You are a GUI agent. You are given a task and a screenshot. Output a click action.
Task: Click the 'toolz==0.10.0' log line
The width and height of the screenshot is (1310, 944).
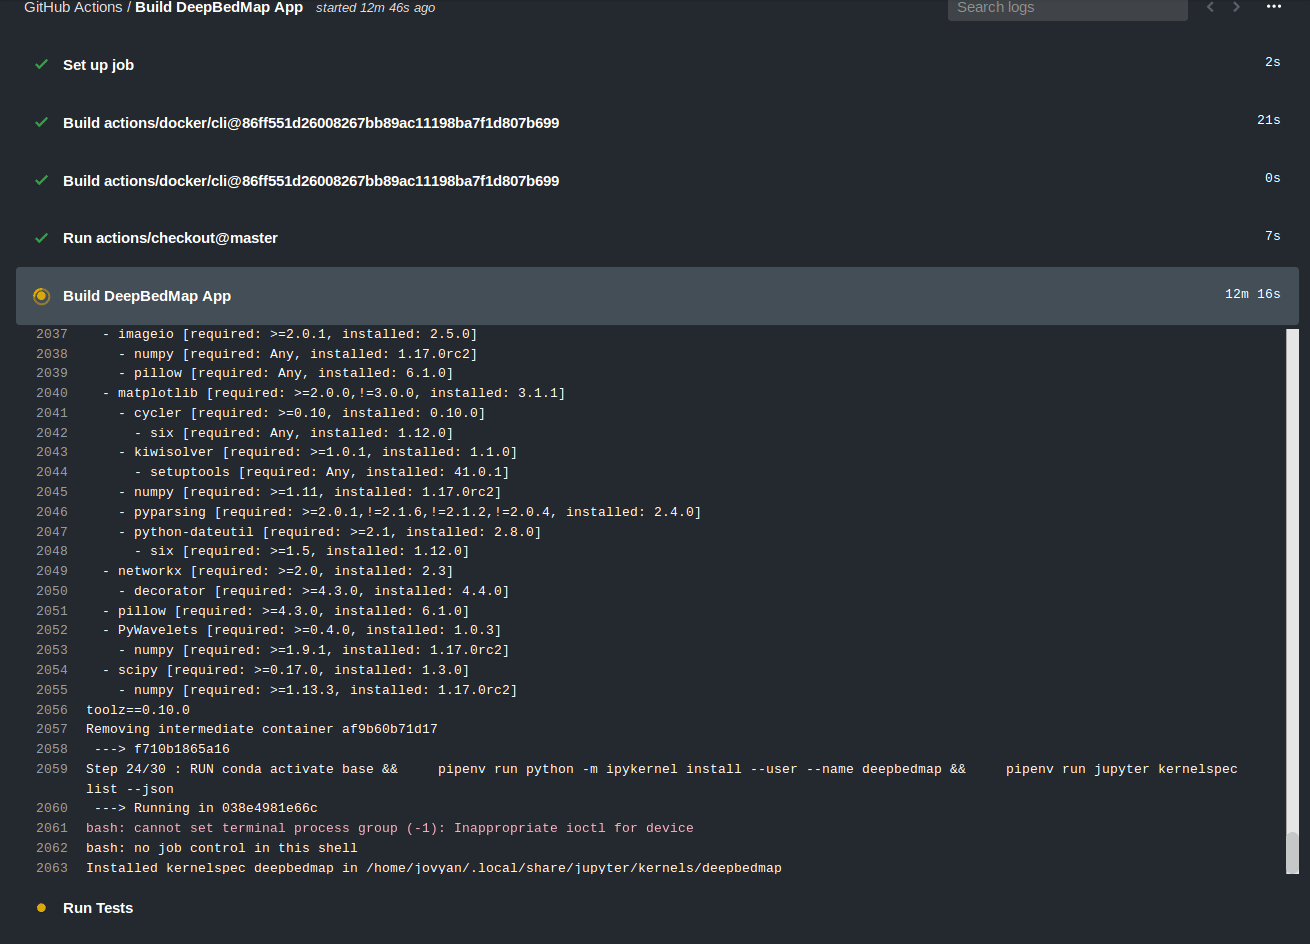point(138,710)
